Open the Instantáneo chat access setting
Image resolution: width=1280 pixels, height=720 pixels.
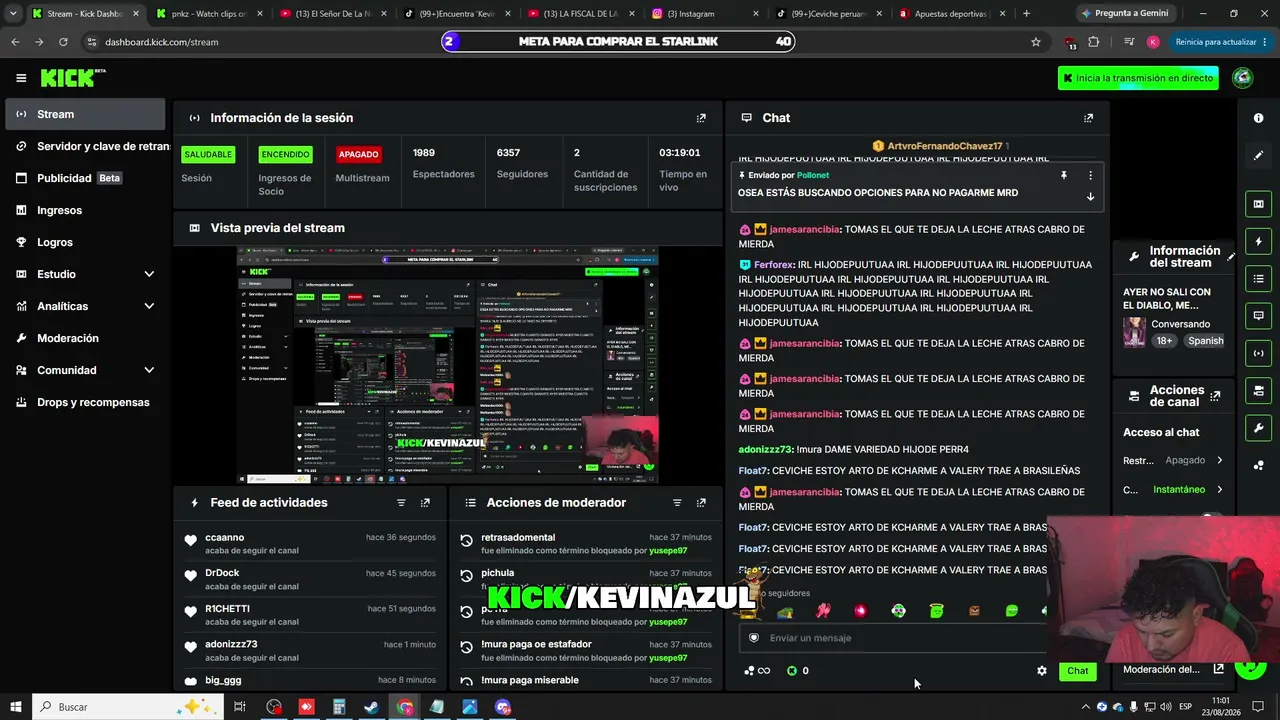[1173, 490]
